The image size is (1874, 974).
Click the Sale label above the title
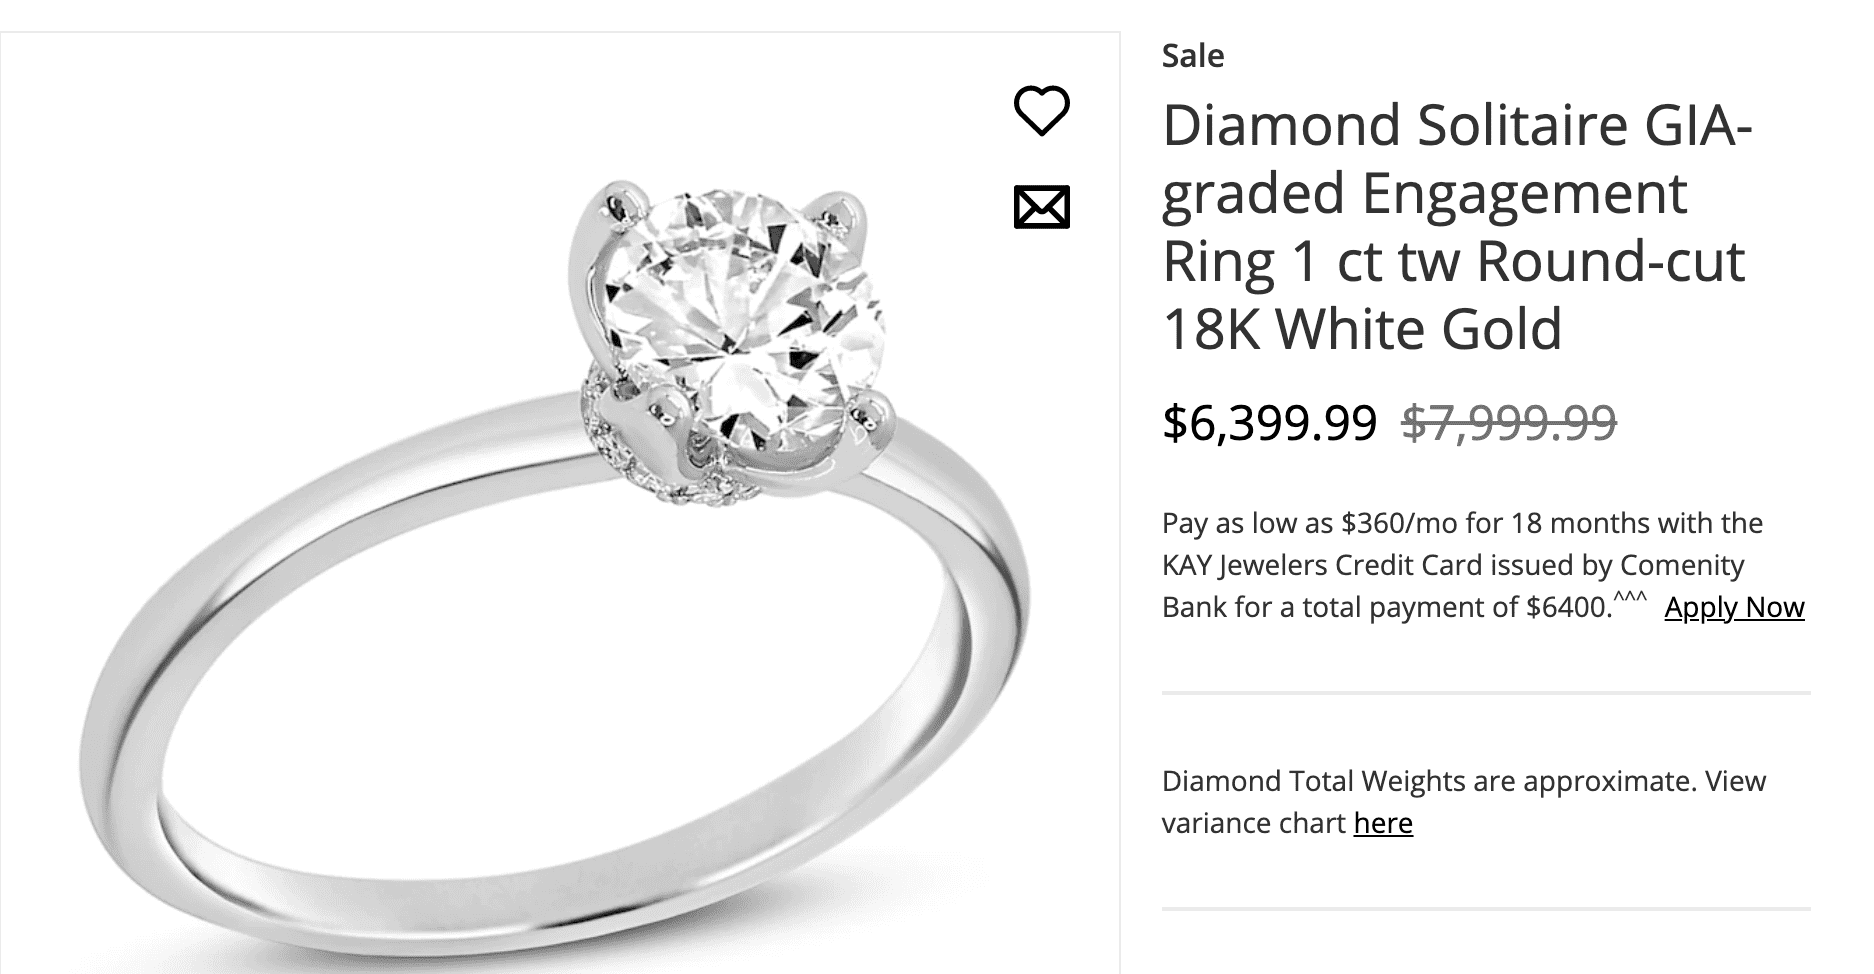(x=1193, y=56)
